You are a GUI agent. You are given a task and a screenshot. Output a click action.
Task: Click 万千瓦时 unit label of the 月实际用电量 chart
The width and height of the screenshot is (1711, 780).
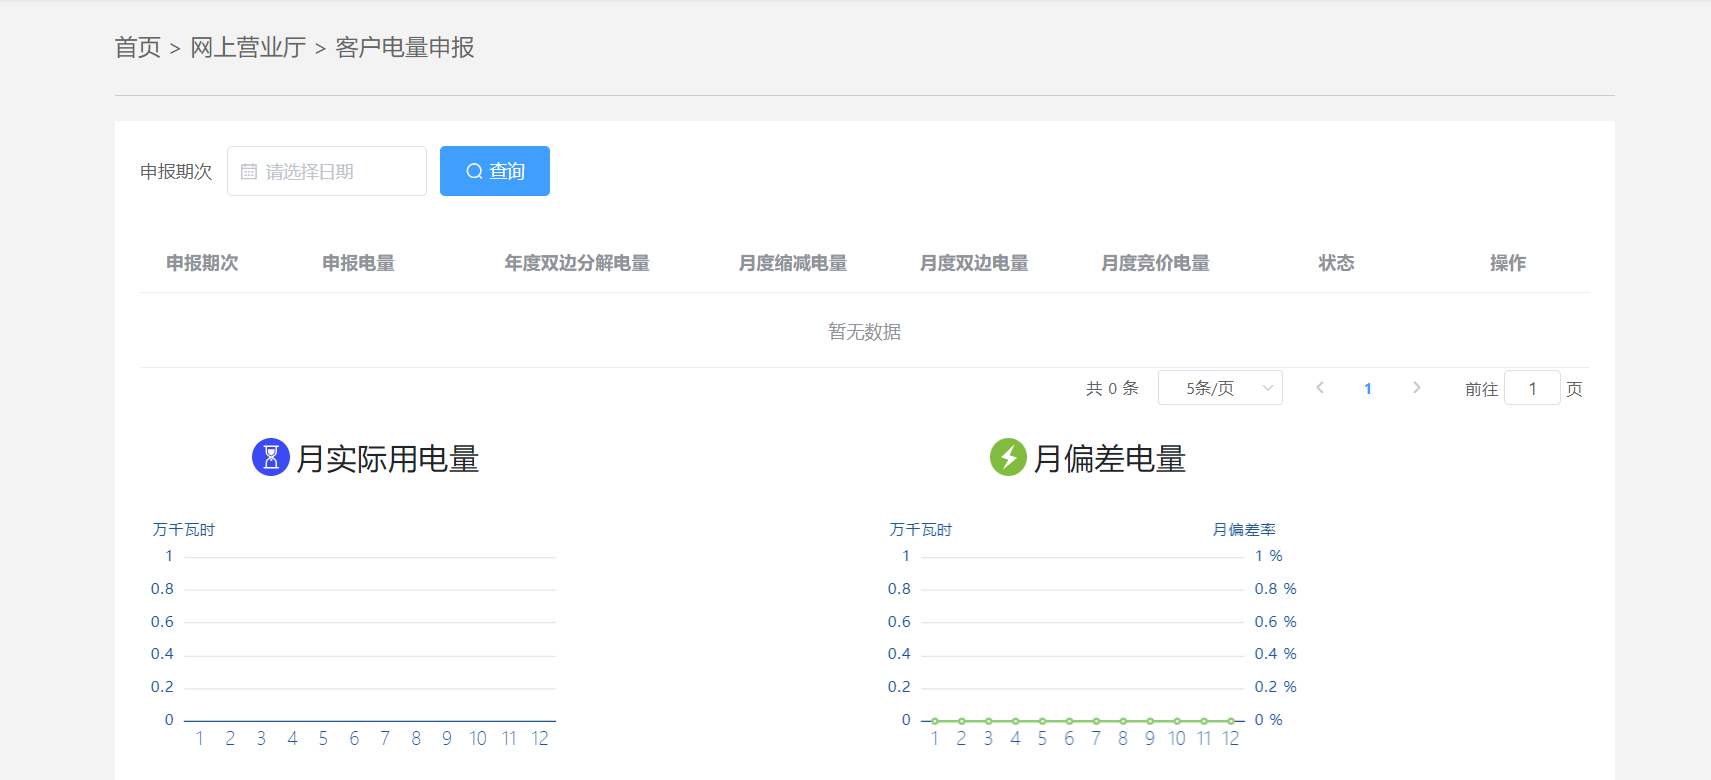click(184, 530)
